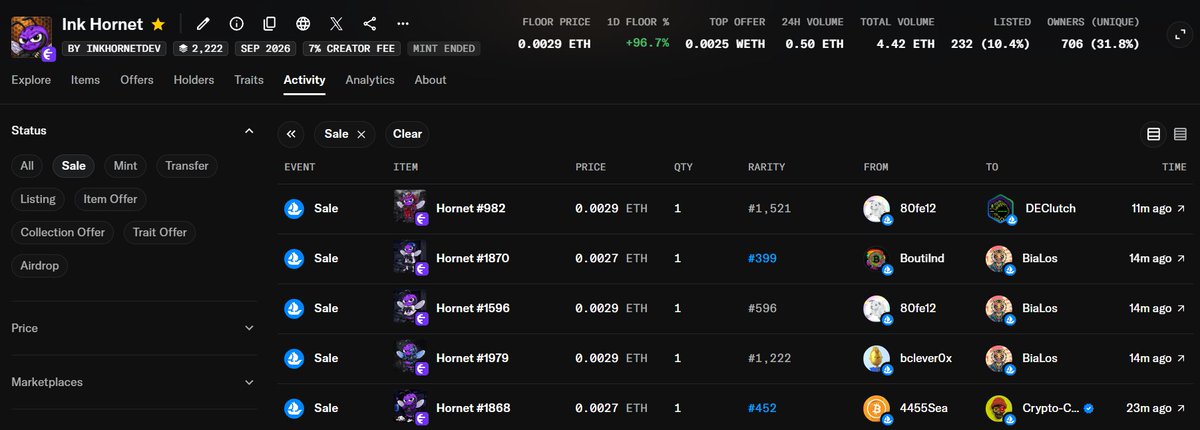Open the three-dot more options menu
This screenshot has height=430, width=1200.
403,23
